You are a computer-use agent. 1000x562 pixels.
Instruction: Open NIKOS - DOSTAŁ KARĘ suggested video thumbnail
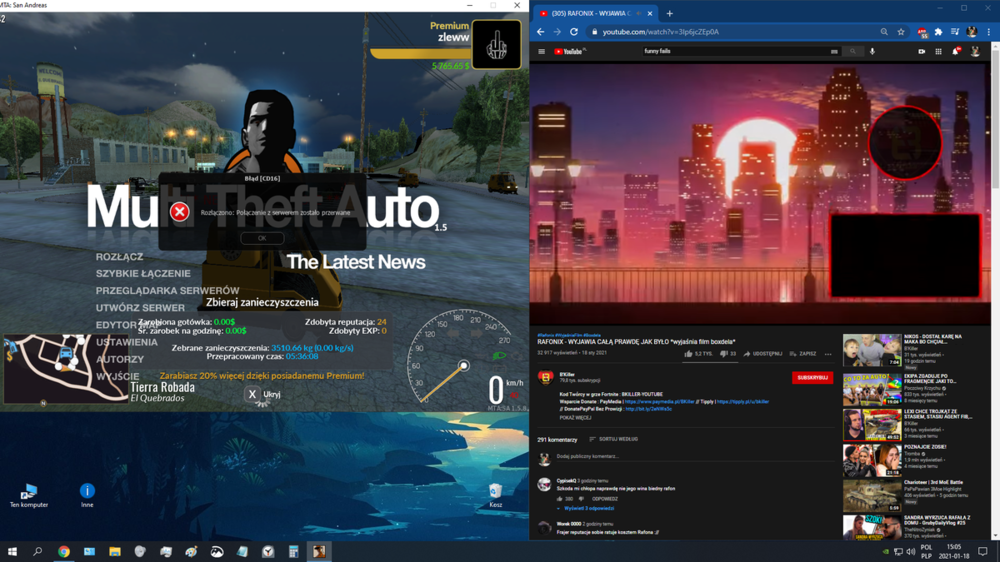872,350
